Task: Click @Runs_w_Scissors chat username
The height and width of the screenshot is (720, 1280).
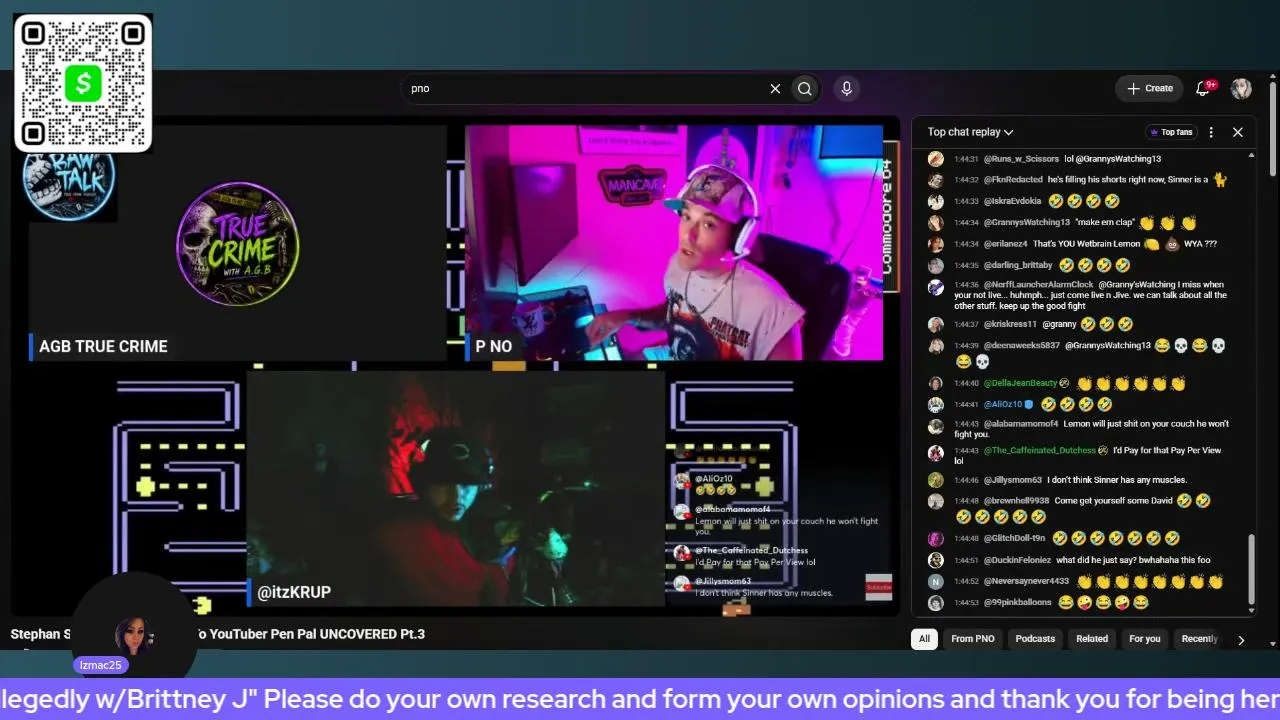Action: [x=1021, y=159]
